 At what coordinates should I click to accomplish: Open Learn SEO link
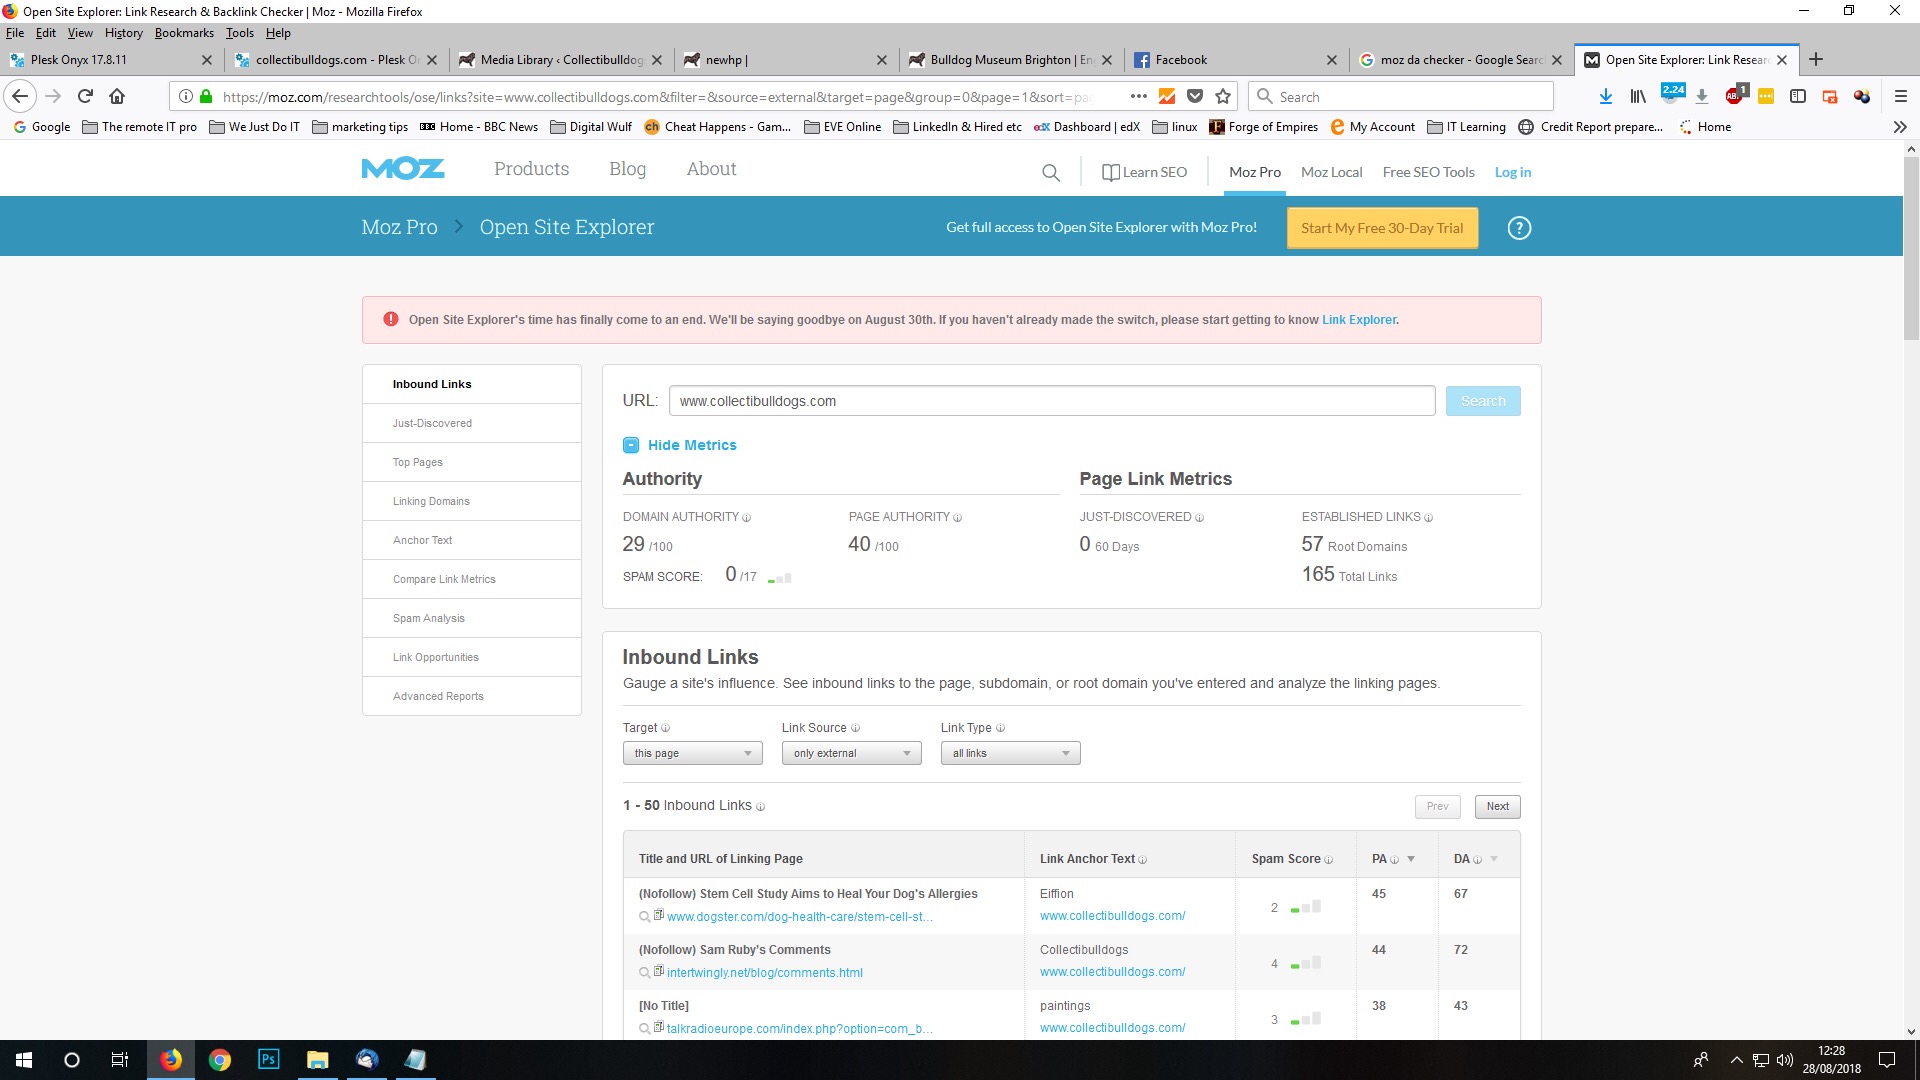click(1144, 172)
